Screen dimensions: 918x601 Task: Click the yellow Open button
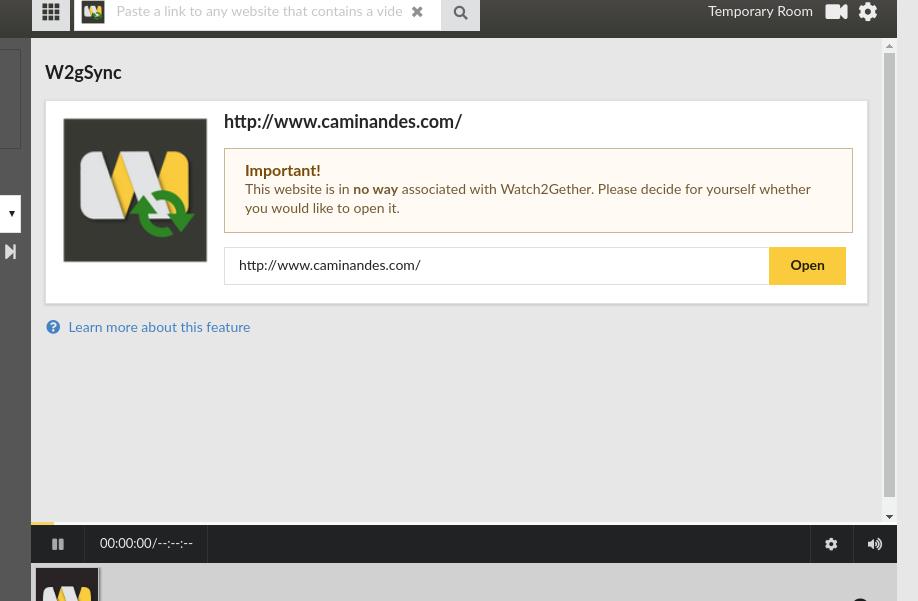[x=807, y=266]
